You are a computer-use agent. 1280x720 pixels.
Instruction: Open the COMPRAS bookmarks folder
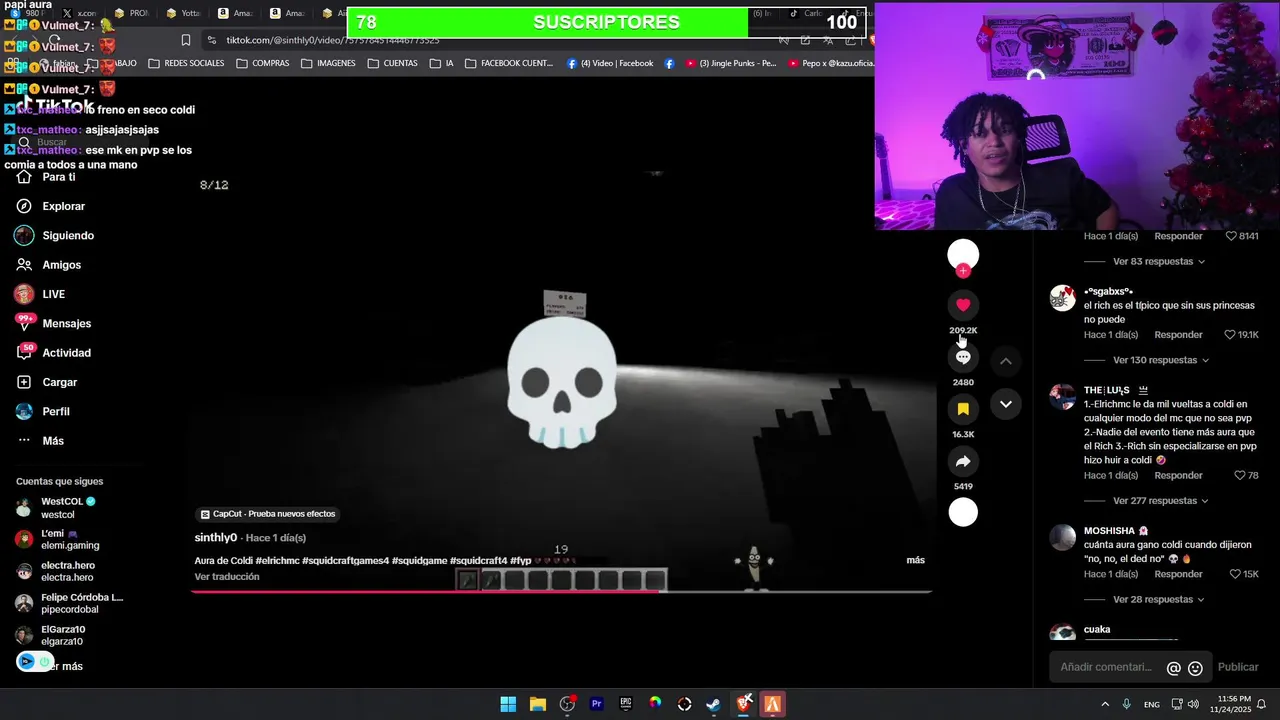click(x=263, y=63)
